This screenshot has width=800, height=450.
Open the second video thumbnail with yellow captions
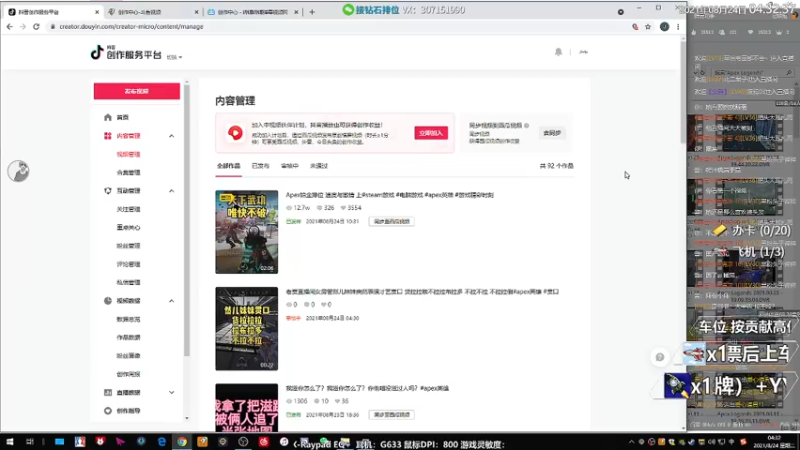pos(246,329)
